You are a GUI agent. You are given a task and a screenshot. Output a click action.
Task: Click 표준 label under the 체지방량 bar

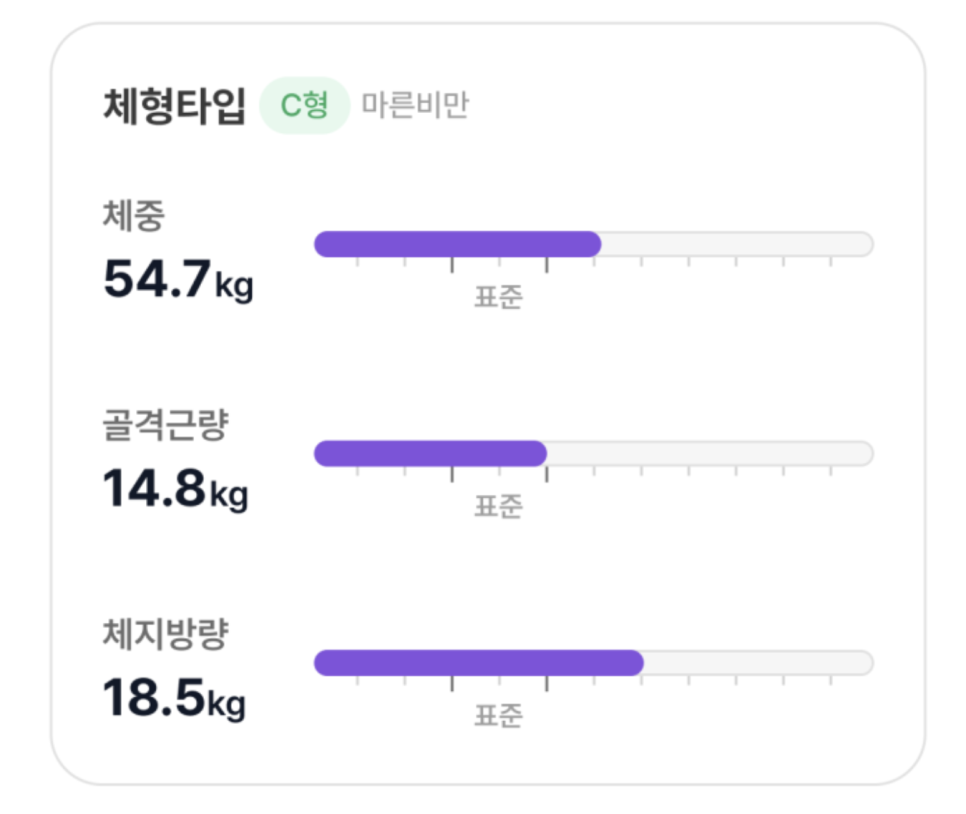[498, 716]
